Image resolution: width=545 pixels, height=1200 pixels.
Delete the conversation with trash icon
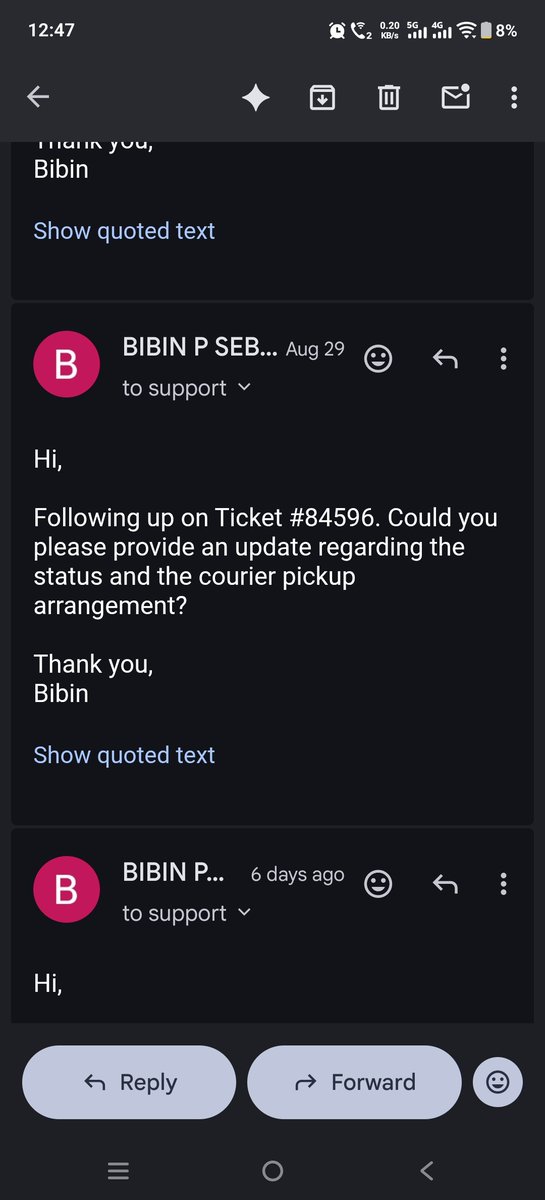coord(389,97)
